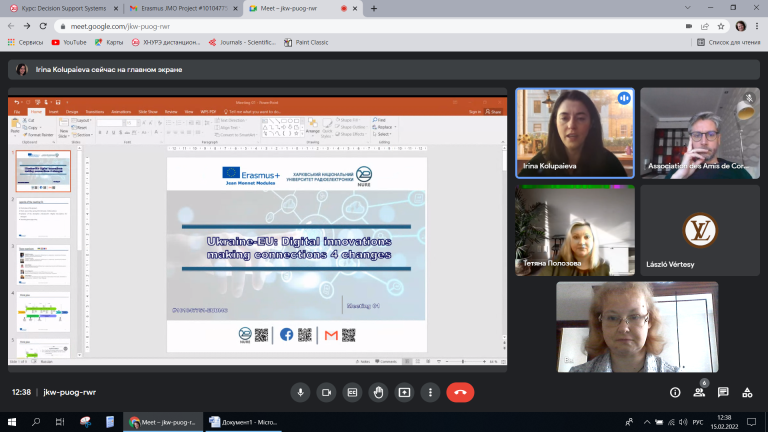Open the Windows notification center

(751, 422)
